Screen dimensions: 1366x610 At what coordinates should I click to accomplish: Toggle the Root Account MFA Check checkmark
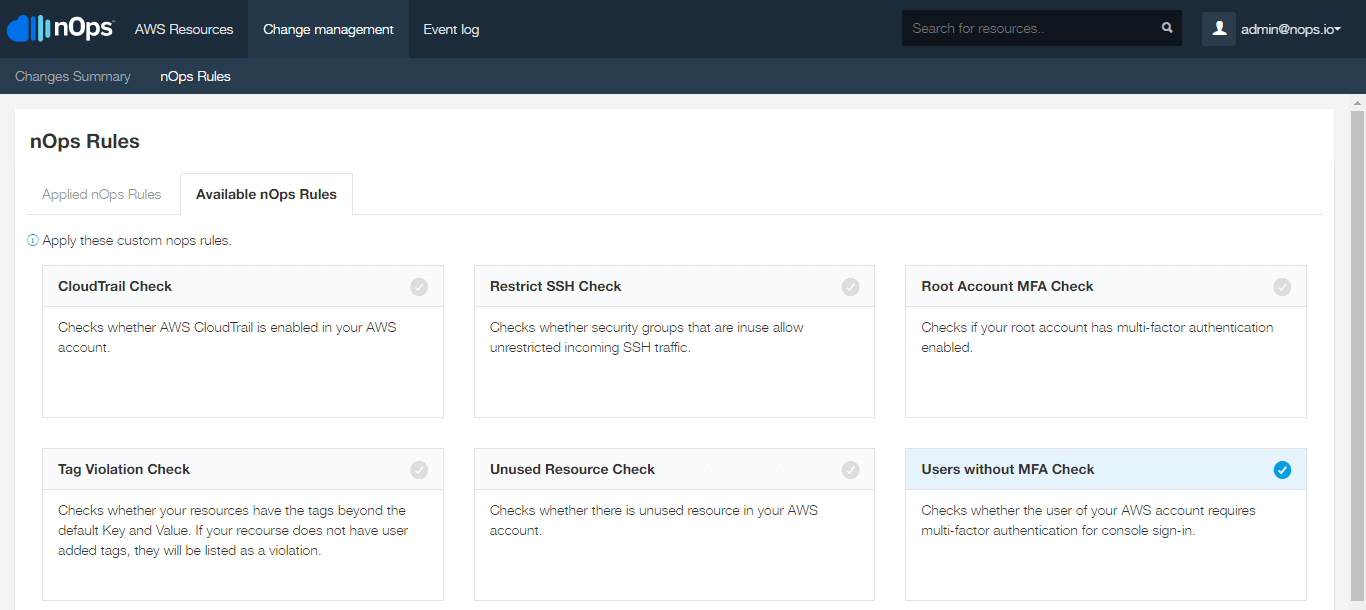click(1282, 287)
